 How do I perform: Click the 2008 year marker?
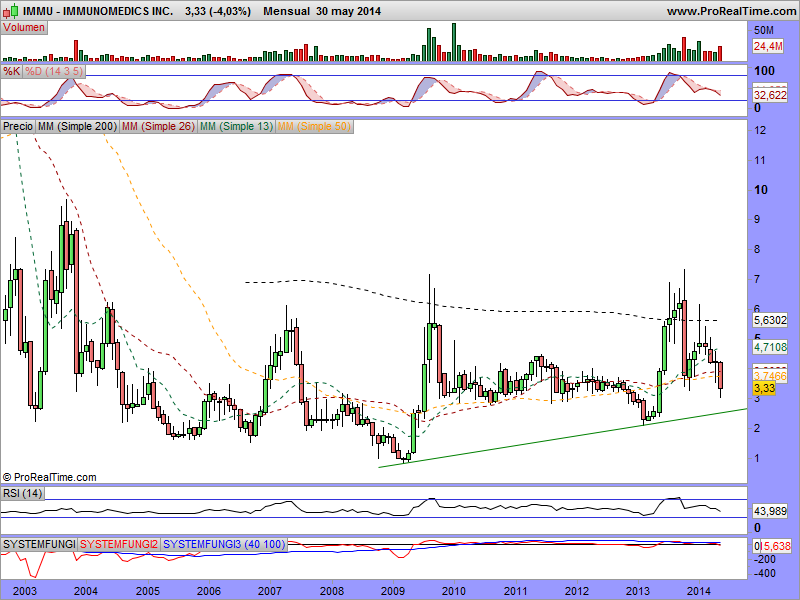click(332, 591)
